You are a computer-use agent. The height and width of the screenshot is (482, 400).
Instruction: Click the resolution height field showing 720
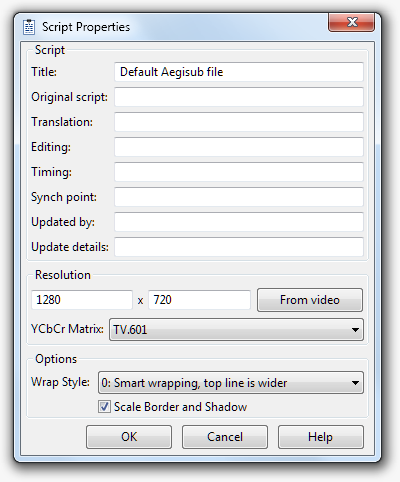pyautogui.click(x=199, y=300)
